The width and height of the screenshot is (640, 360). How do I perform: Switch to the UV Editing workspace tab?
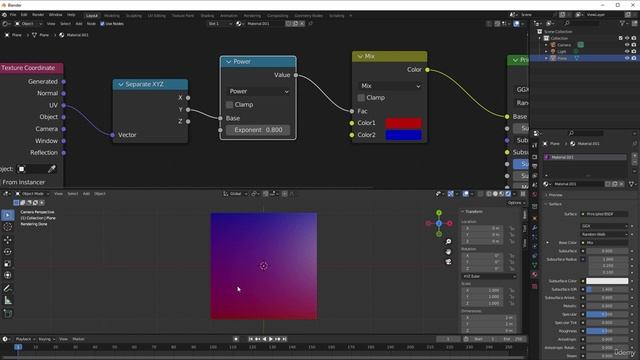157,16
